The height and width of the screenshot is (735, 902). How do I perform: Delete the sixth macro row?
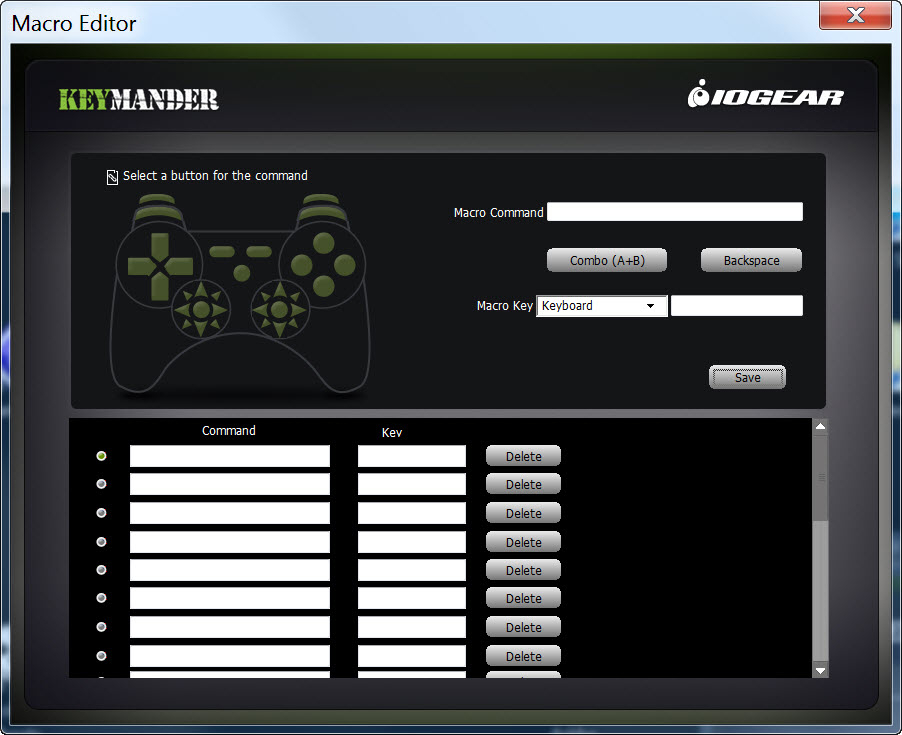coord(523,598)
